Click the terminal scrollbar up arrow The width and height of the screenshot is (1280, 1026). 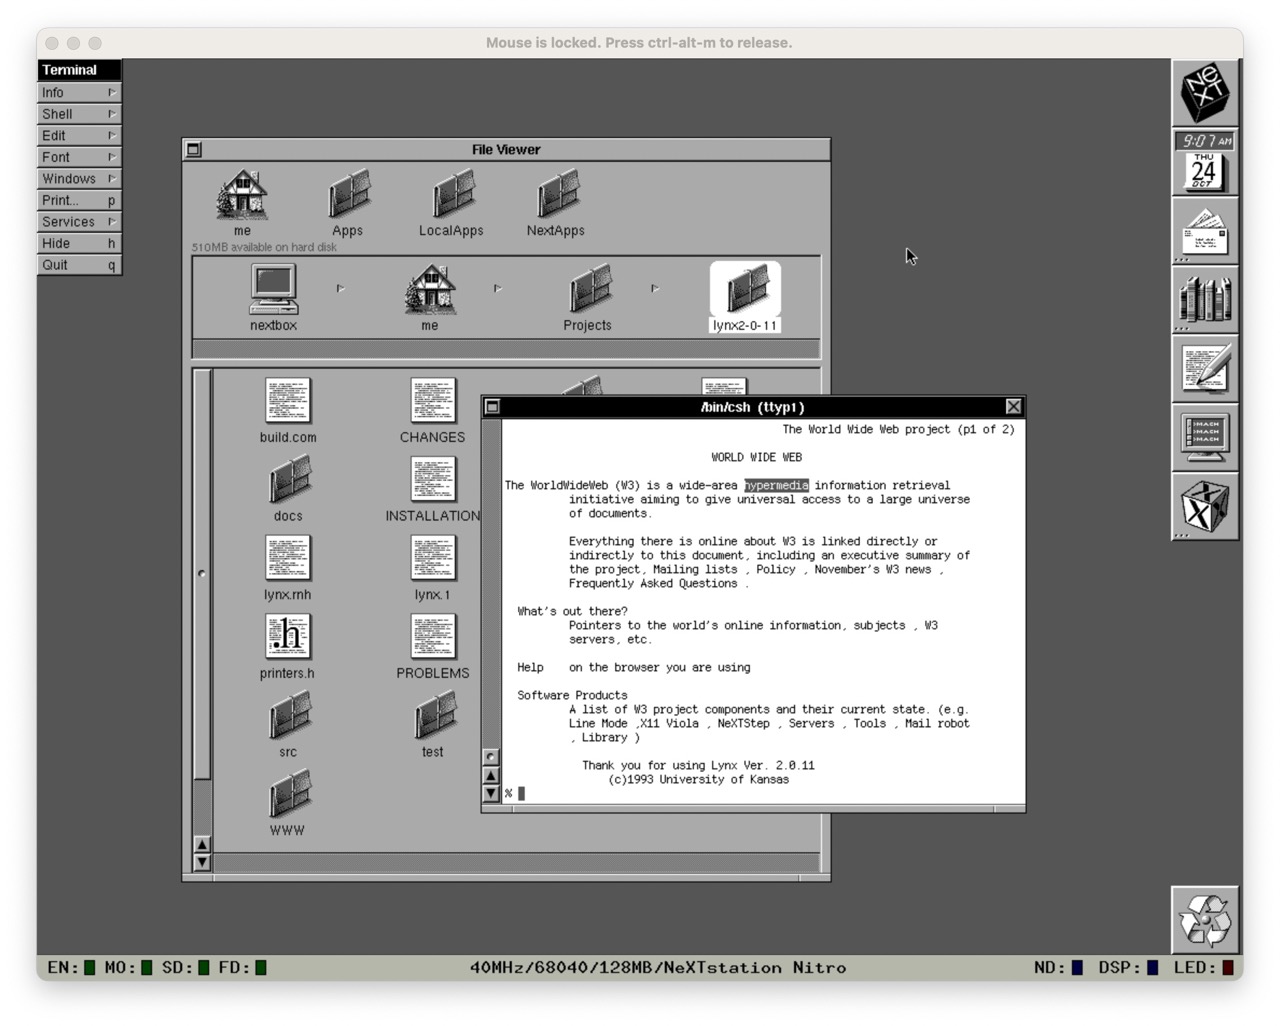coord(491,775)
